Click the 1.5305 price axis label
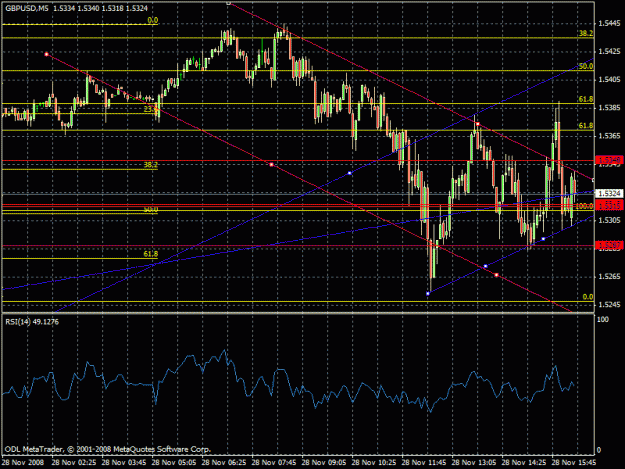The height and width of the screenshot is (469, 625). [x=609, y=220]
